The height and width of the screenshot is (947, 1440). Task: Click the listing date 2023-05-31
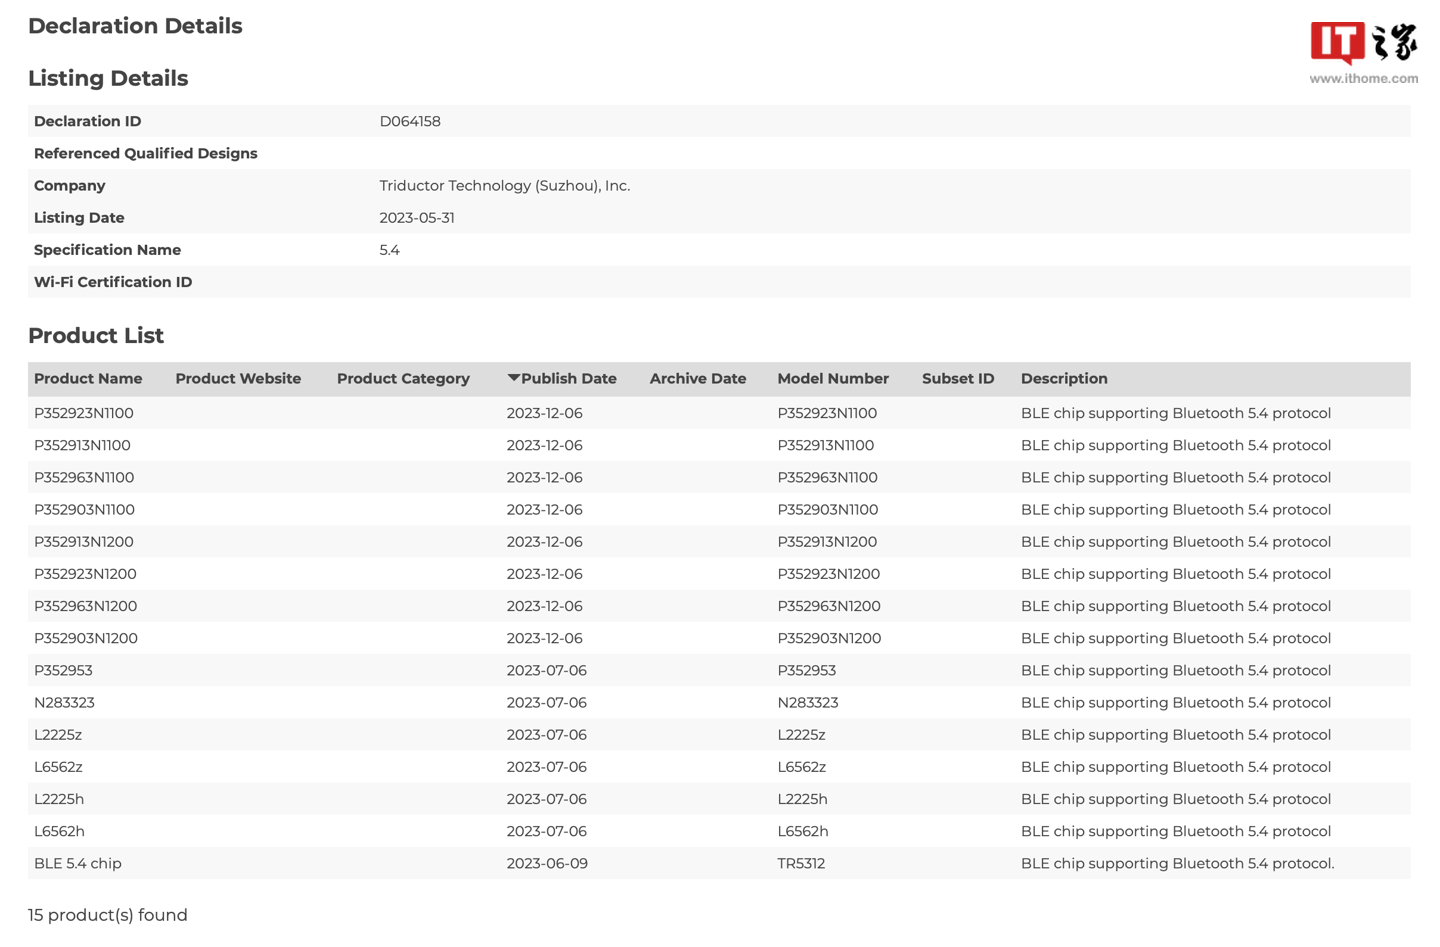(416, 218)
